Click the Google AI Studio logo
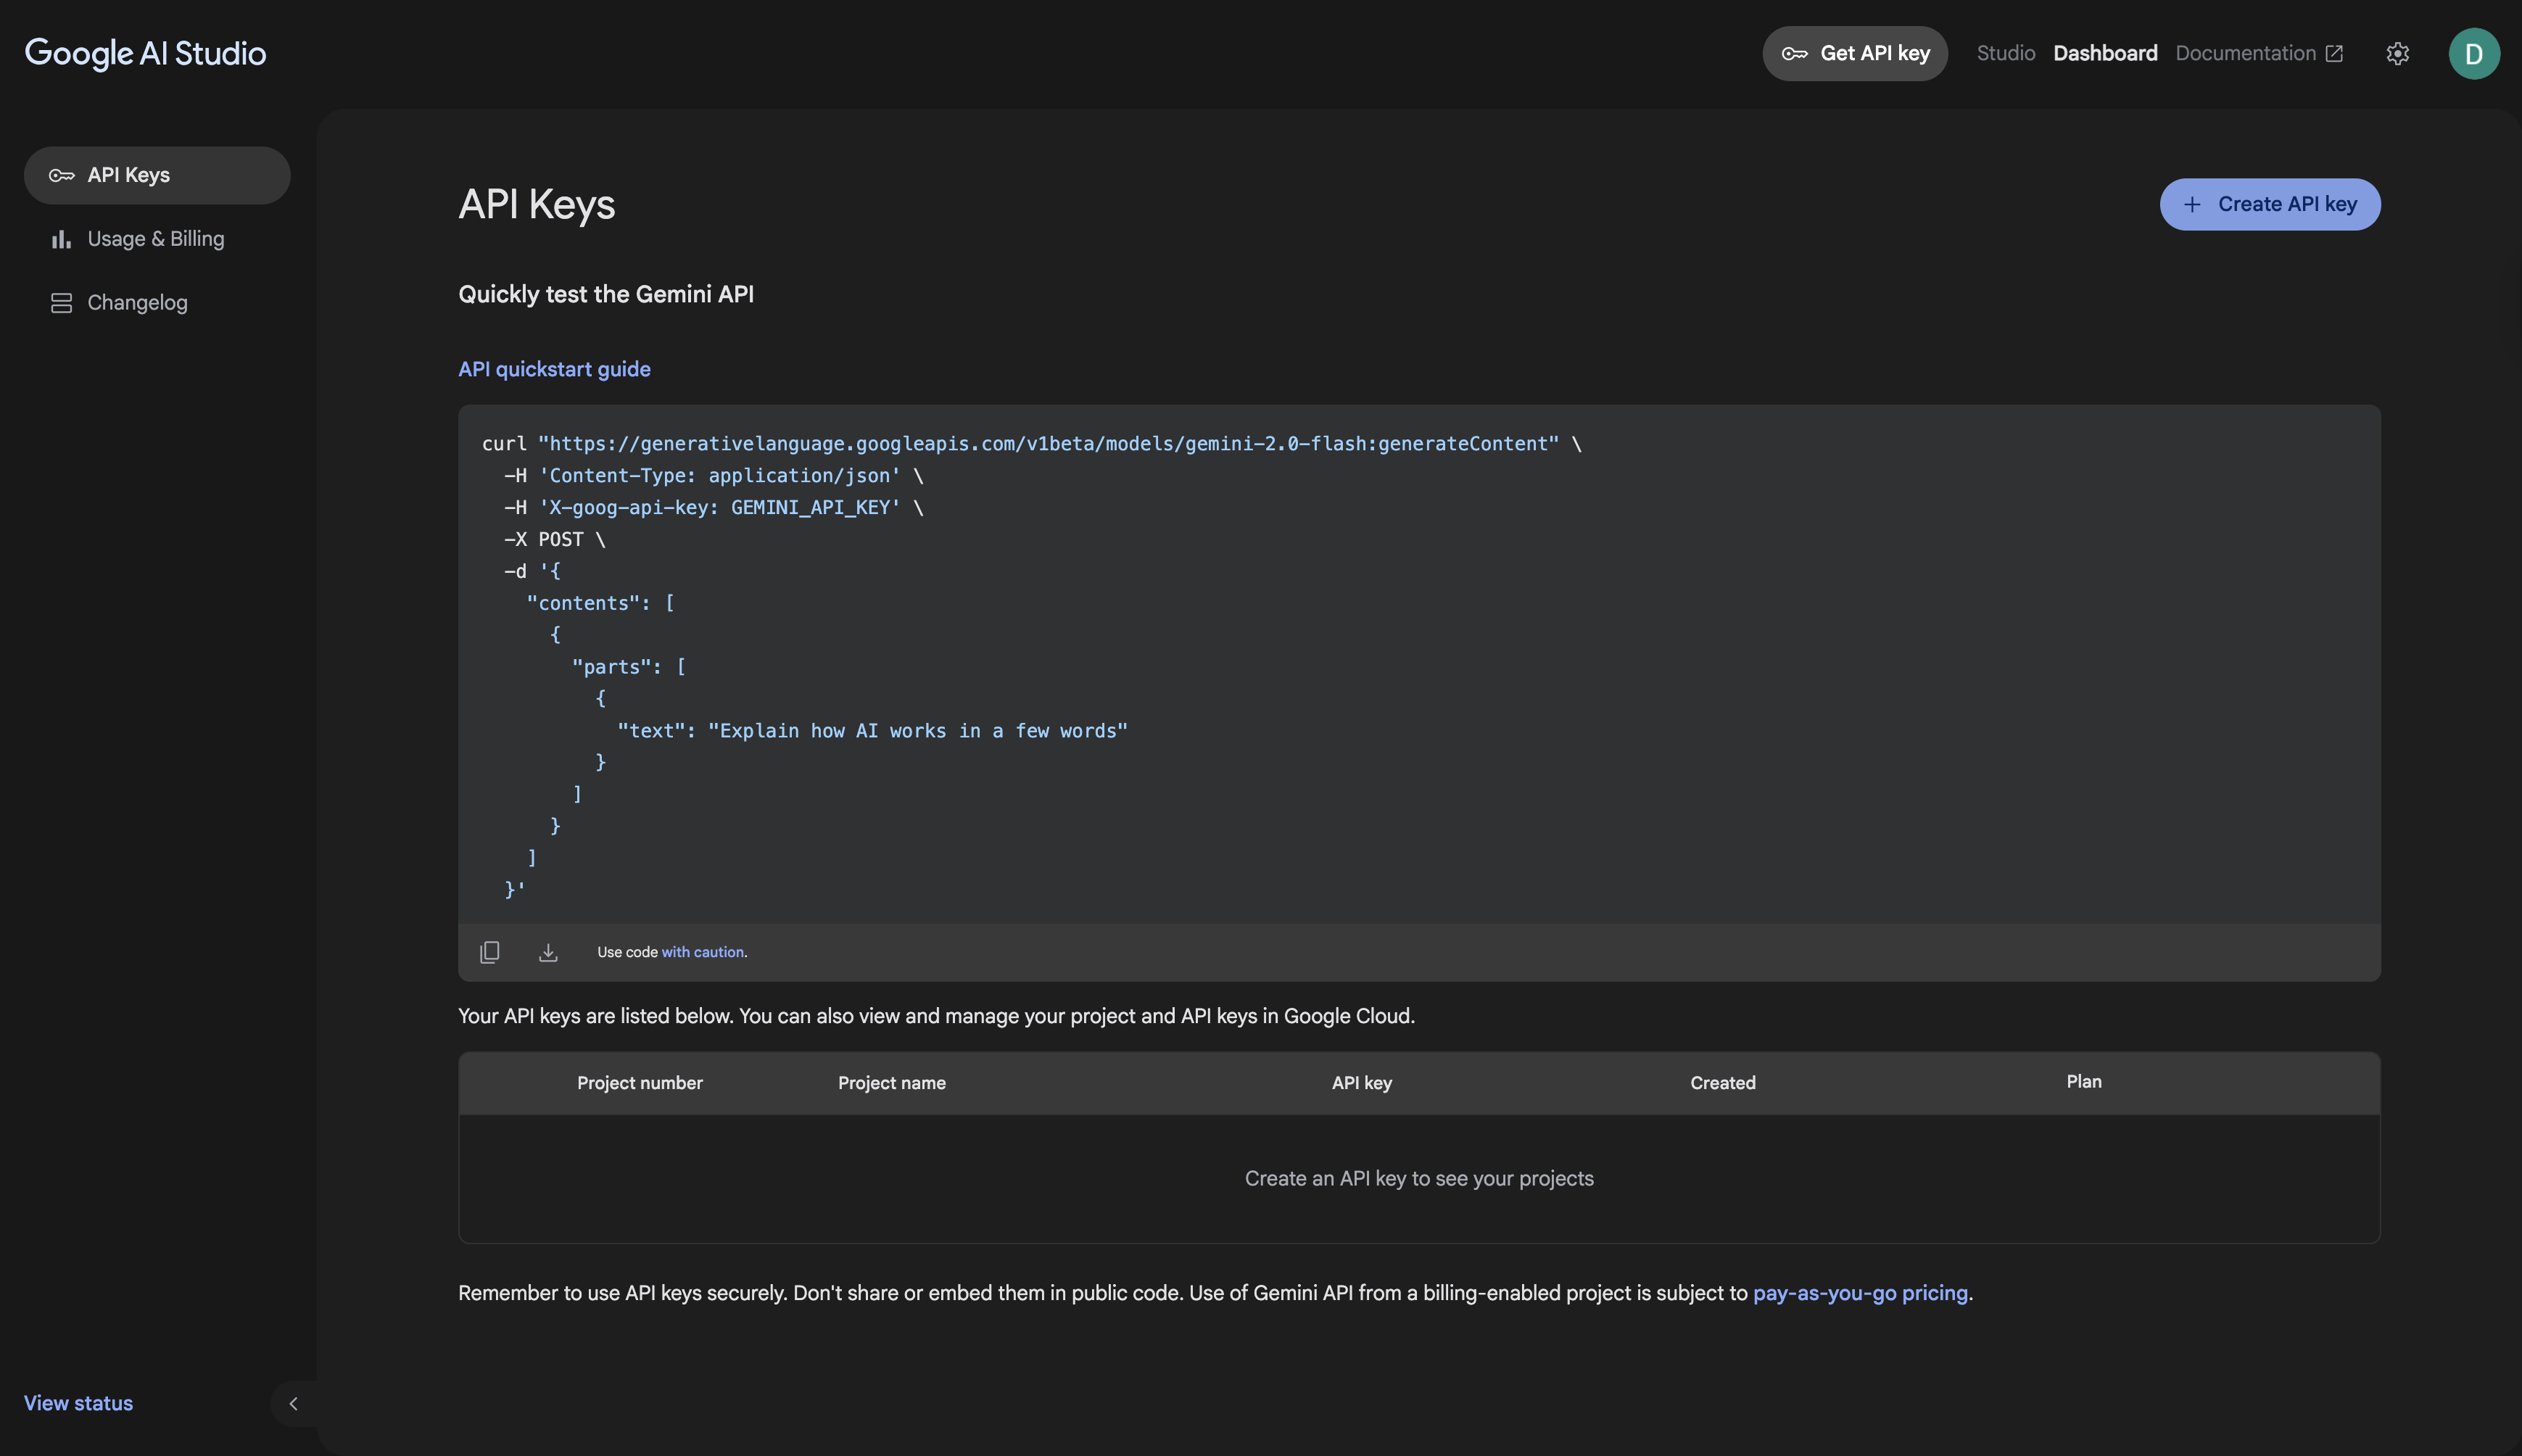This screenshot has height=1456, width=2522. tap(145, 53)
